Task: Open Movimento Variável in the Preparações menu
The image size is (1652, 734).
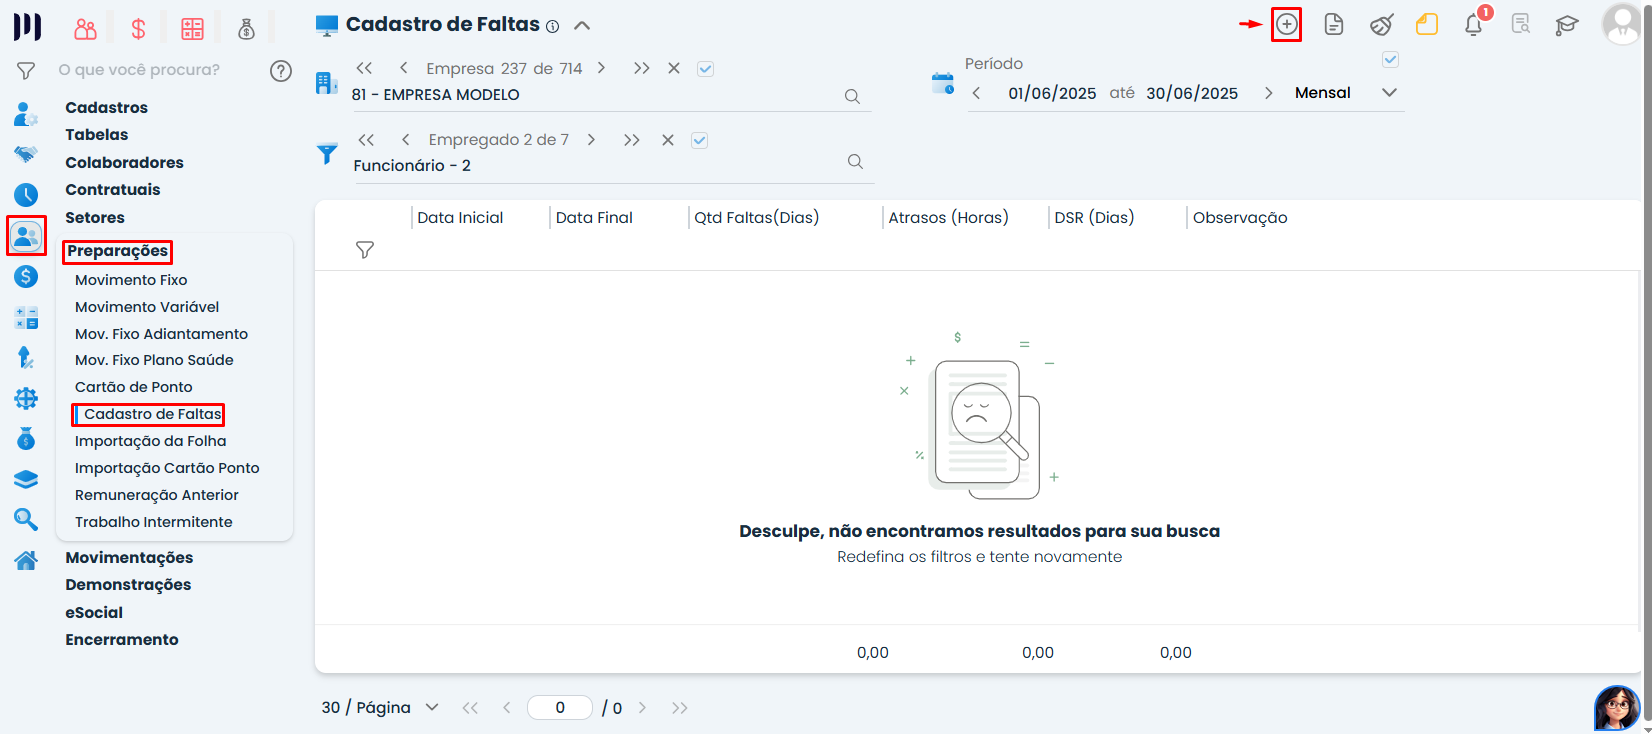Action: [147, 307]
